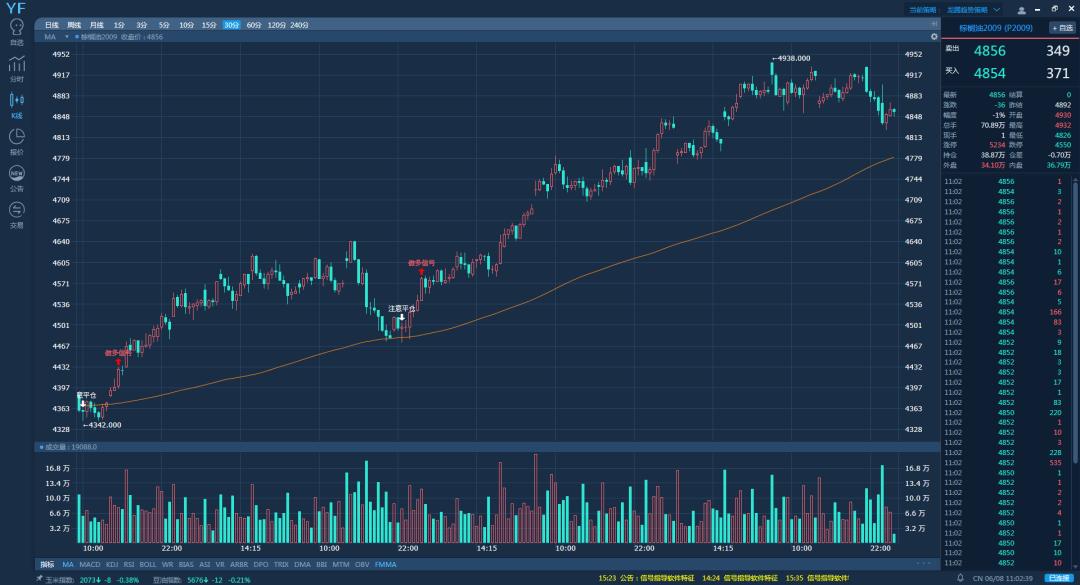Click the more options dots on indicator bar
The image size is (1080, 585).
pos(924,564)
